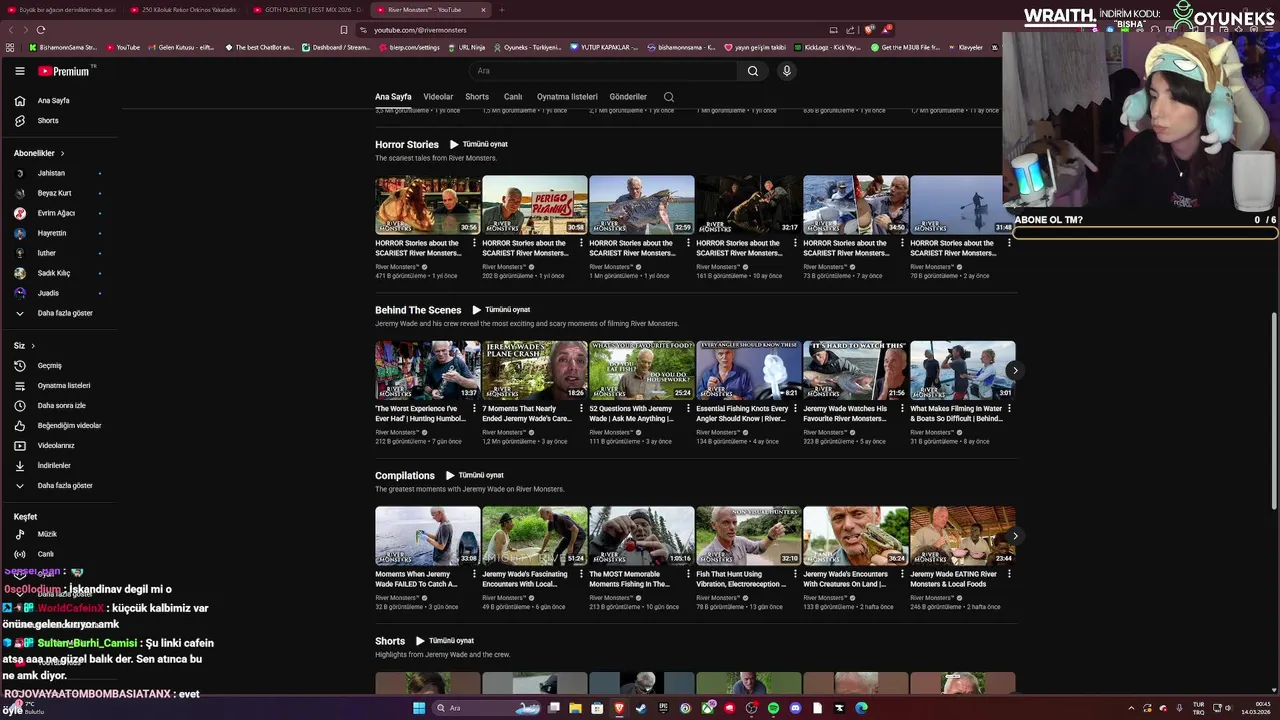The image size is (1280, 720).
Task: Switch to GOTH PLAYLIST browser tab
Action: point(307,10)
